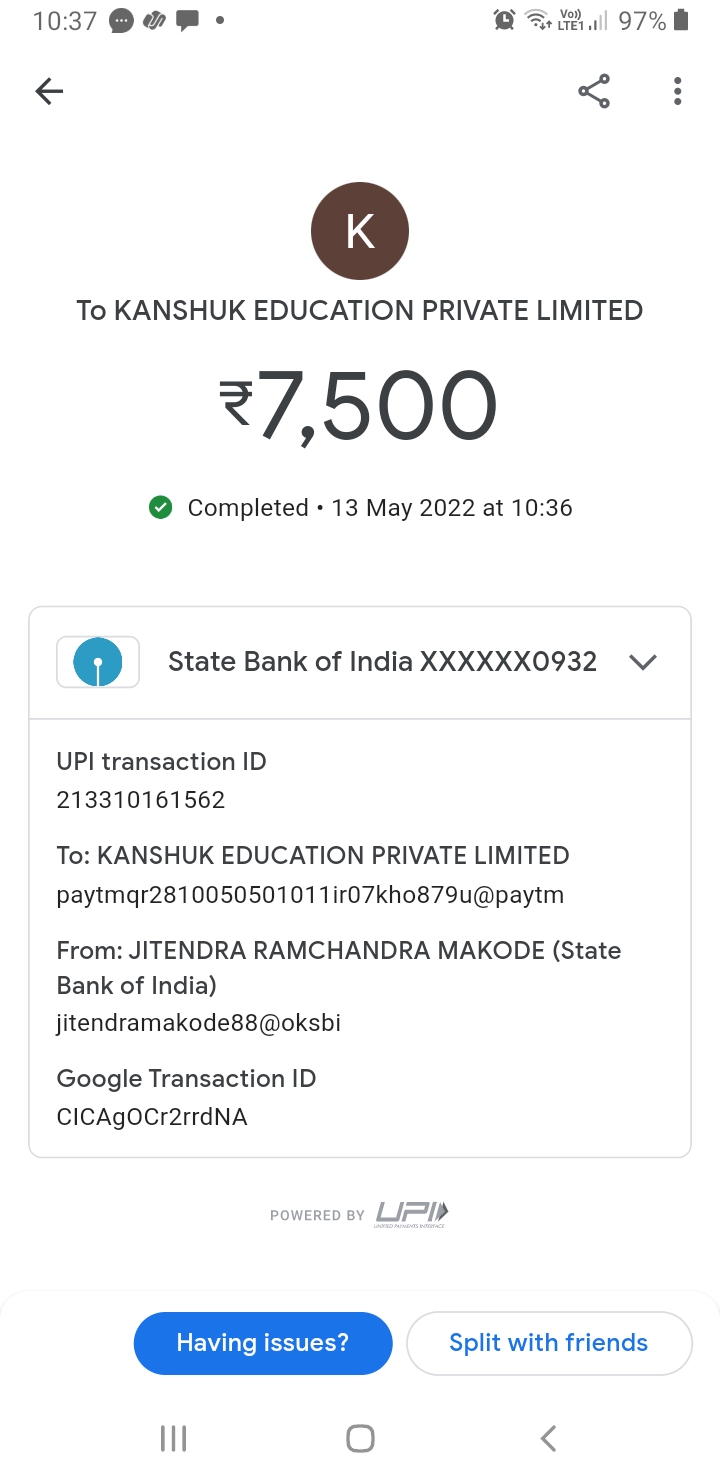Viewport: 720px width, 1480px height.
Task: Tap the back arrow icon
Action: click(x=49, y=92)
